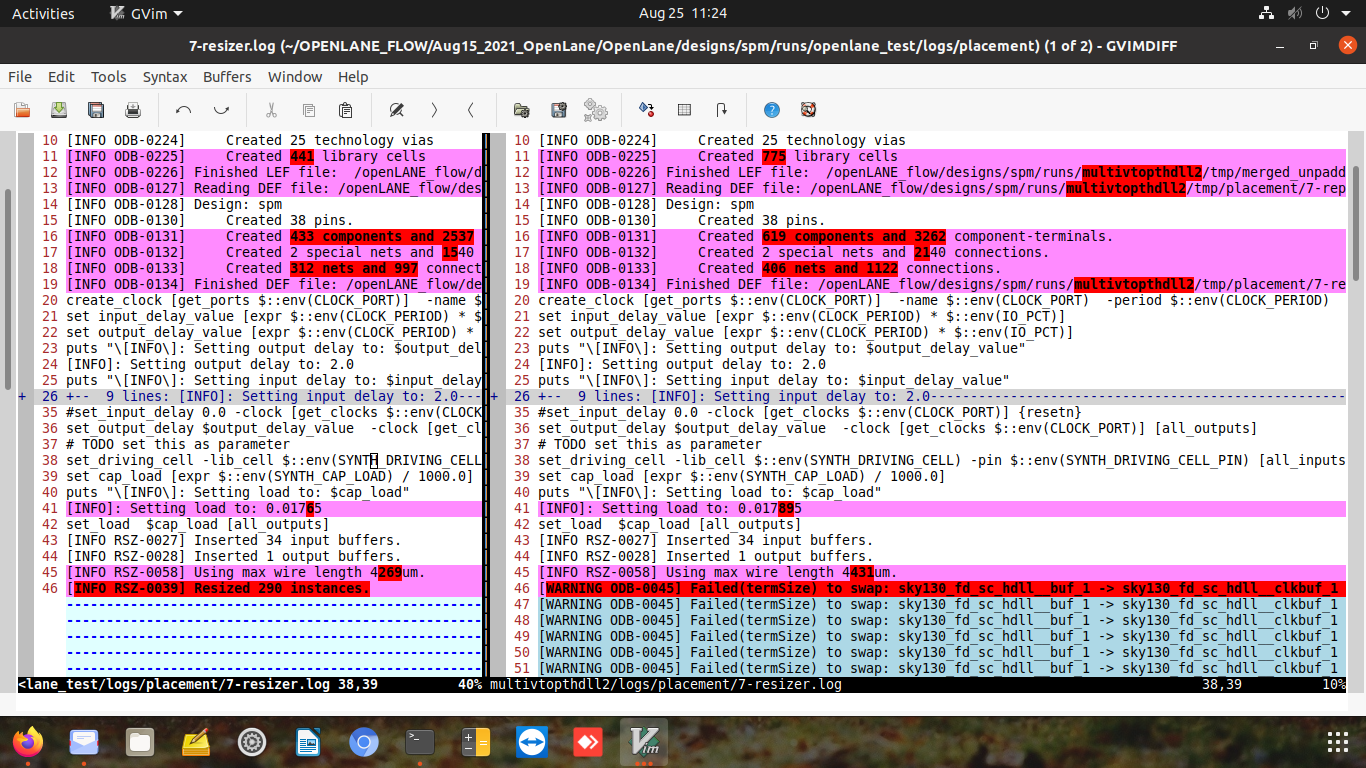This screenshot has height=768, width=1366.
Task: Click the Find Previous chevron icon
Action: tap(471, 110)
